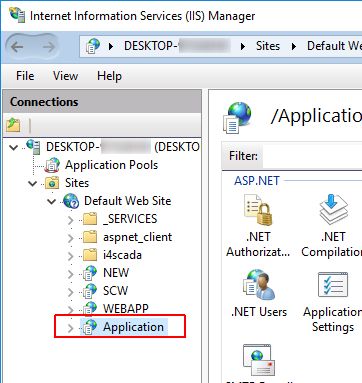
Task: Click the SCW application icon
Action: [90, 291]
